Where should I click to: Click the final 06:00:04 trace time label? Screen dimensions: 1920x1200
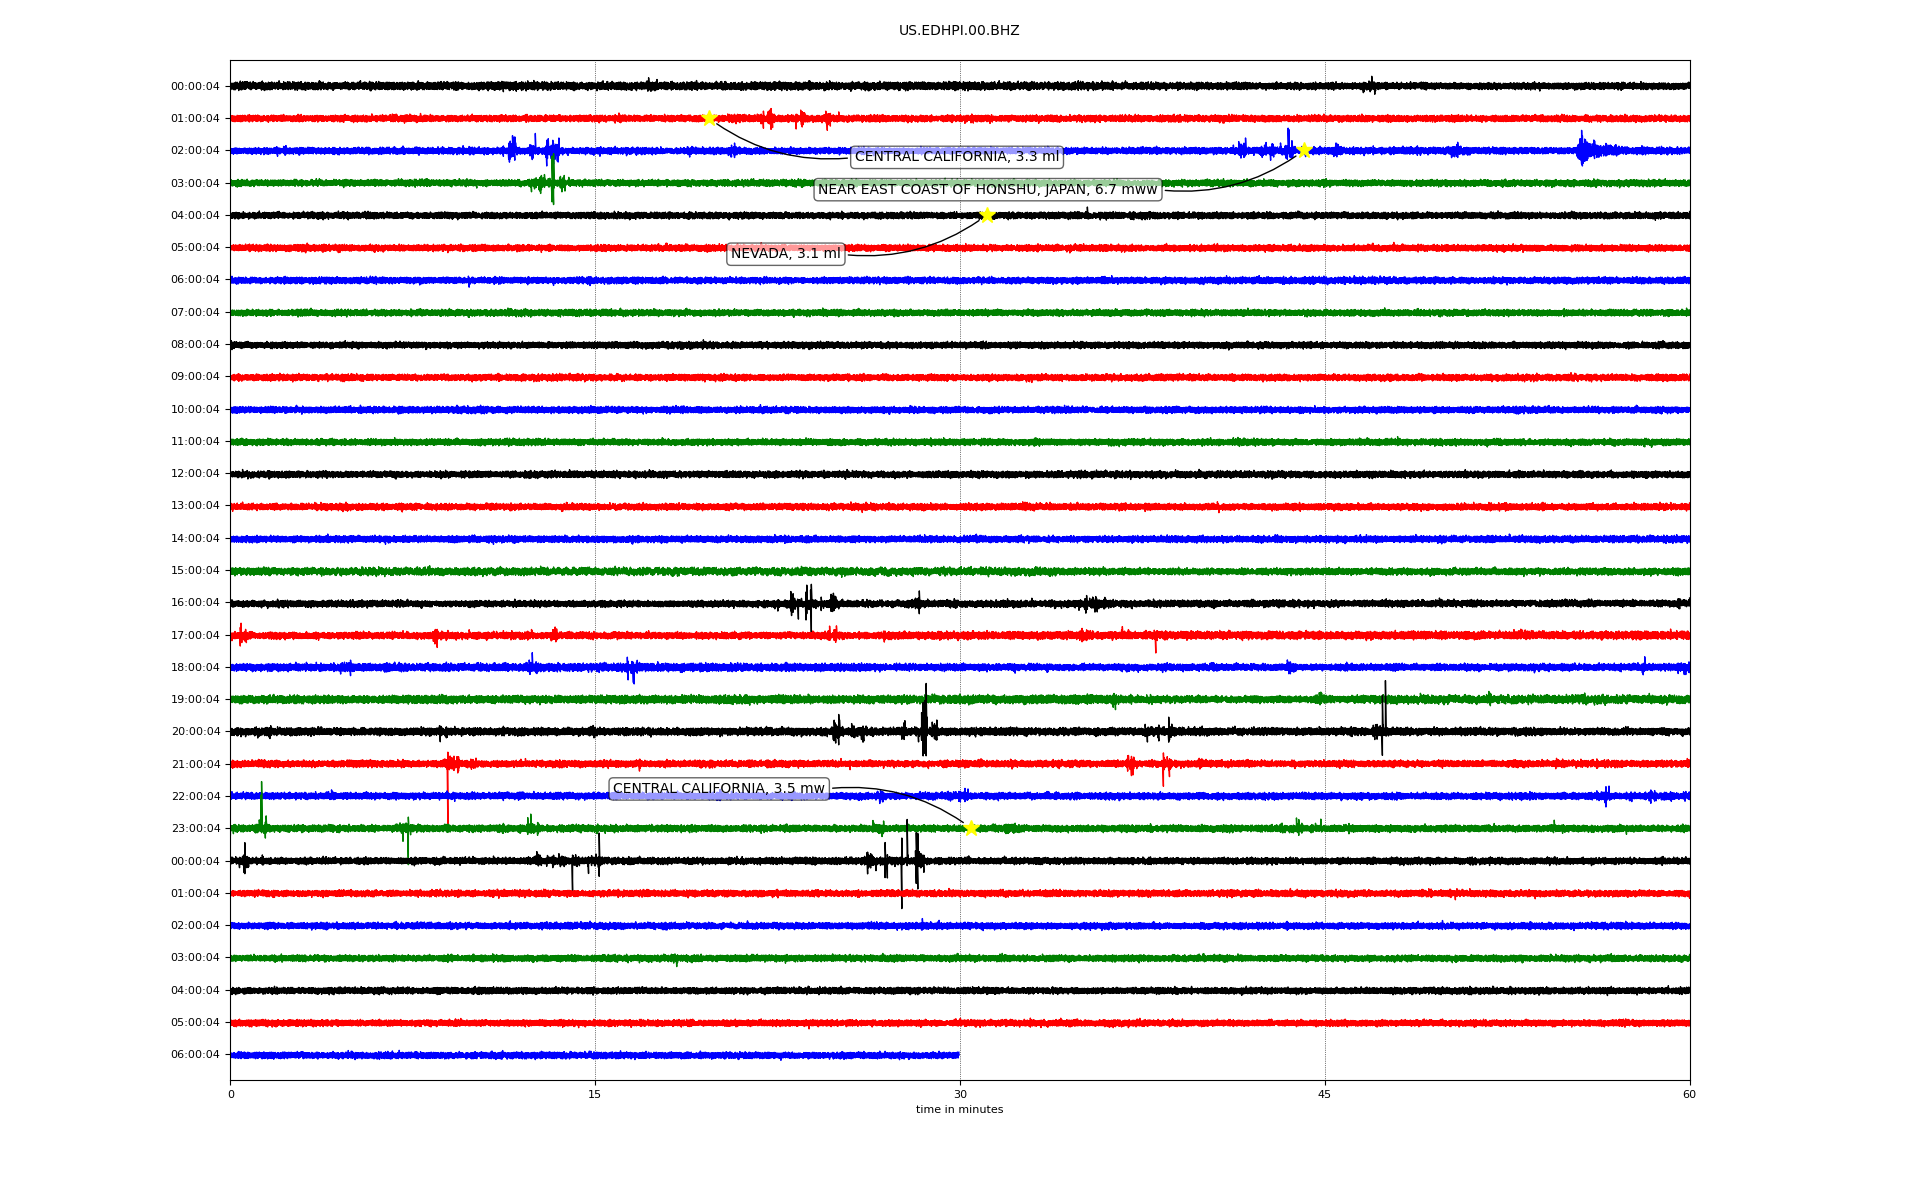(195, 1055)
